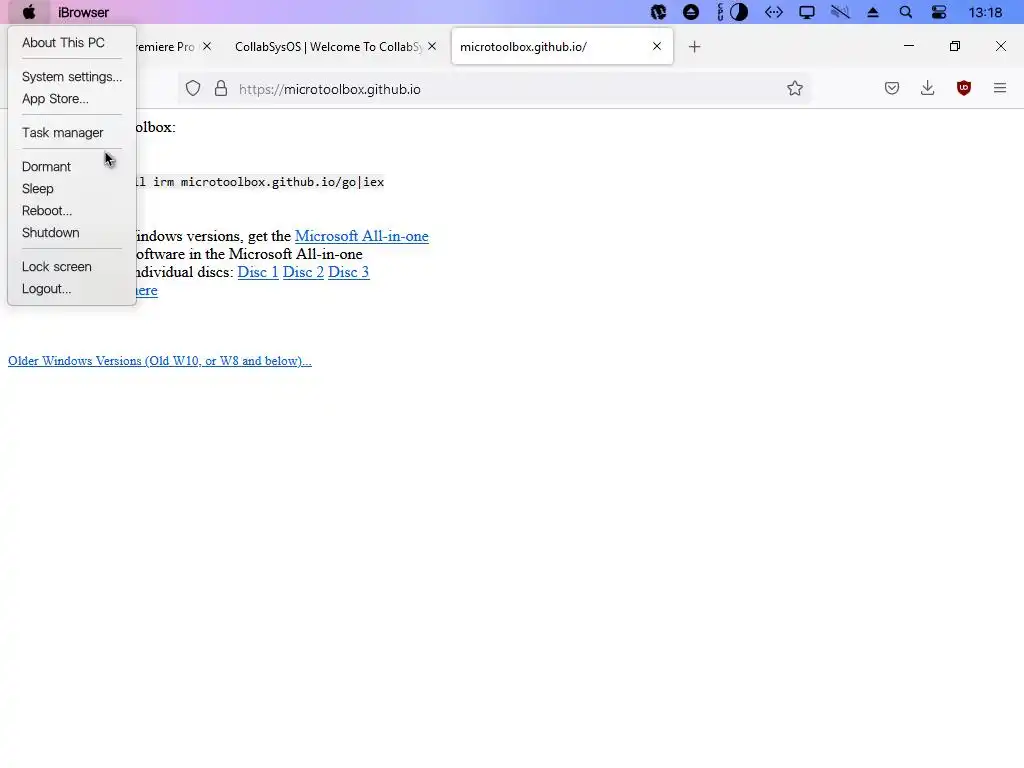The width and height of the screenshot is (1024, 768).
Task: Click the partially hidden 'here' link
Action: (147, 290)
